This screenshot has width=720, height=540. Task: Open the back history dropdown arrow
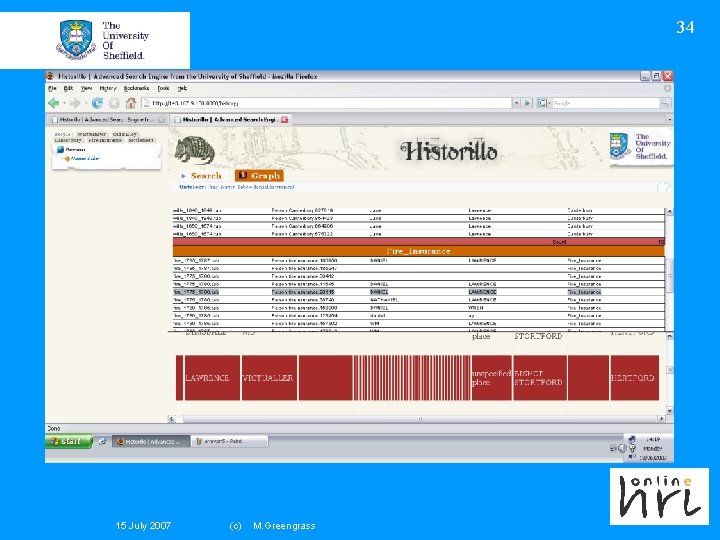pos(64,104)
